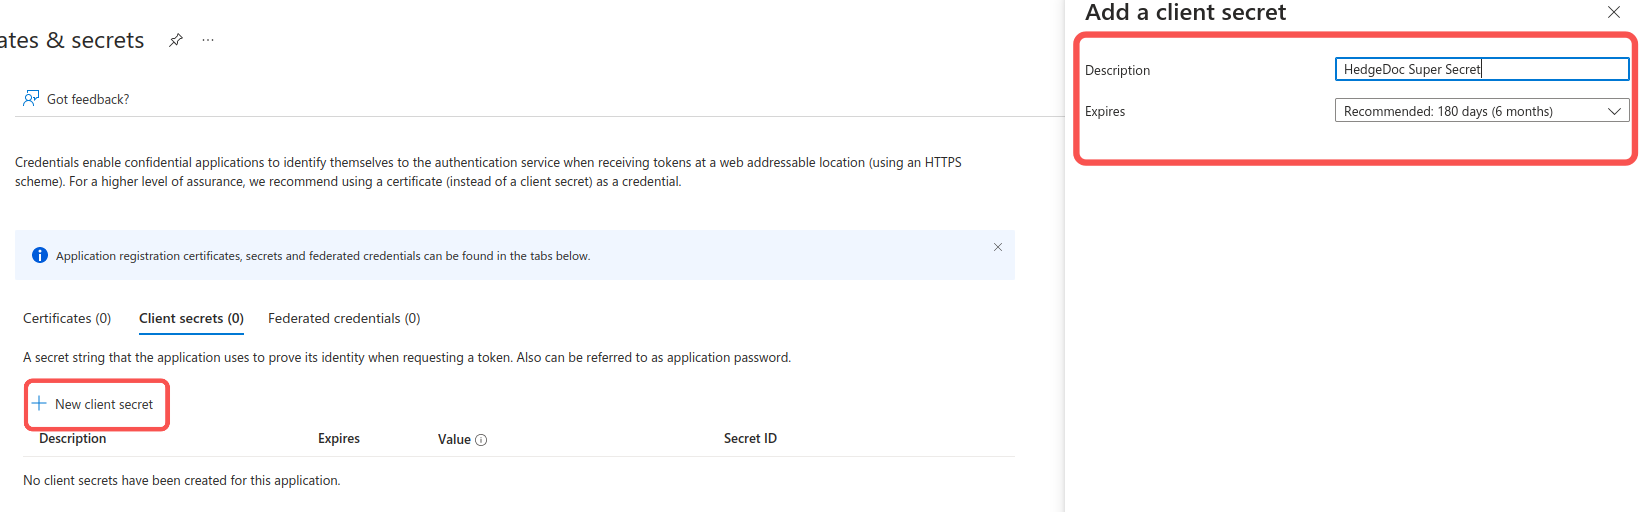Image resolution: width=1643 pixels, height=512 pixels.
Task: Click the Expires column header in table
Action: 339,438
